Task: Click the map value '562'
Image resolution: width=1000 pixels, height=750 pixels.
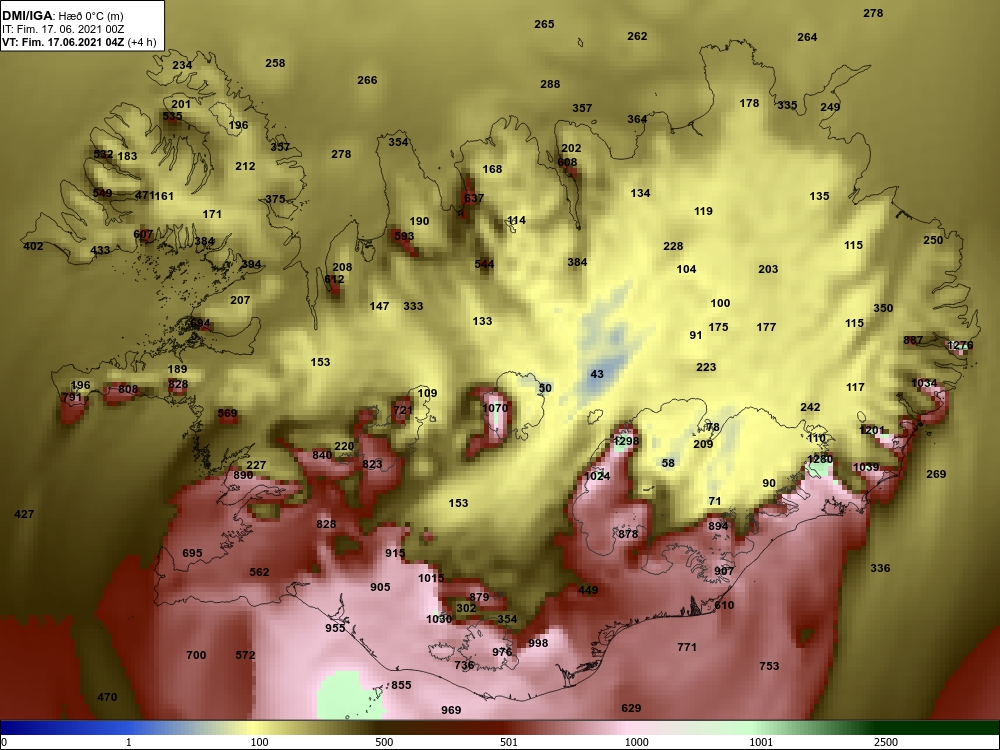Action: click(259, 572)
